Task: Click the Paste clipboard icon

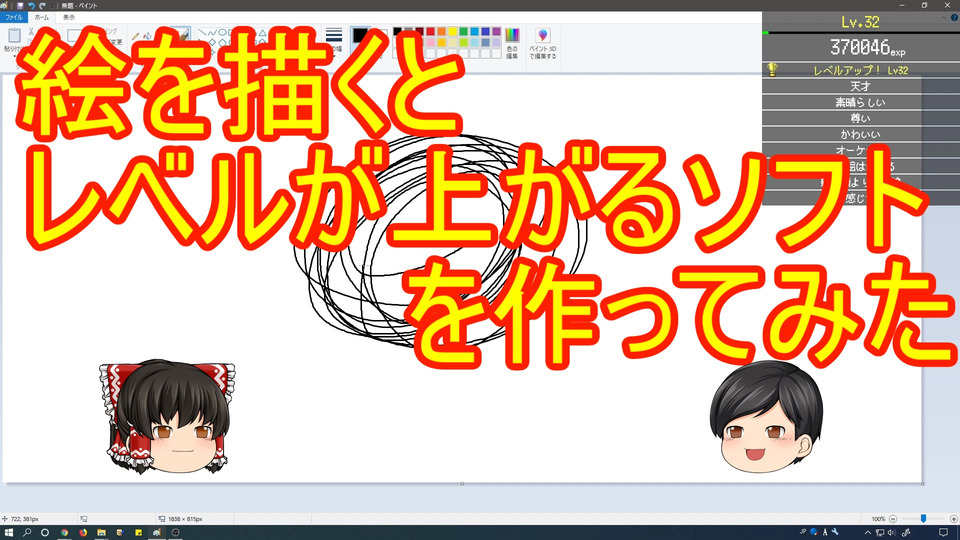Action: [13, 35]
